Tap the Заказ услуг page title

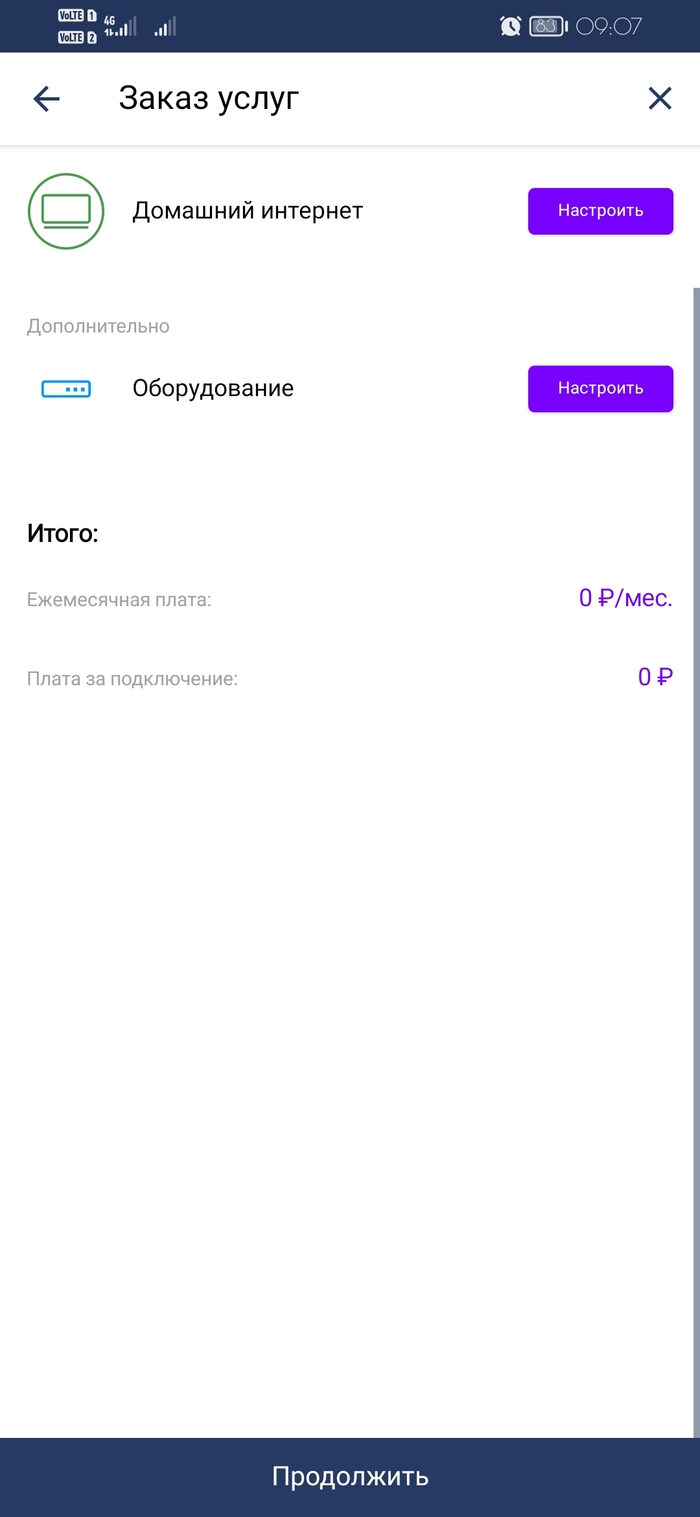click(209, 98)
